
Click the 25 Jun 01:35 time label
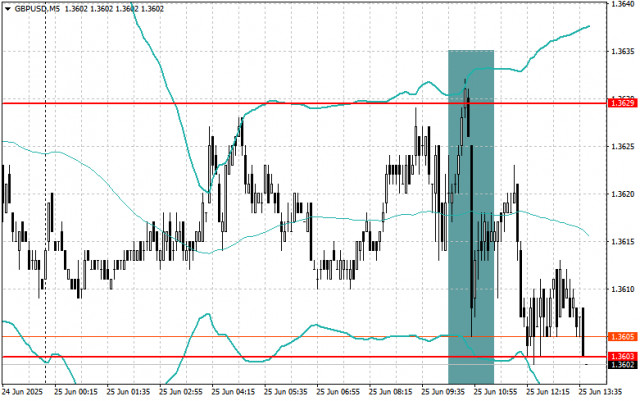(x=129, y=392)
